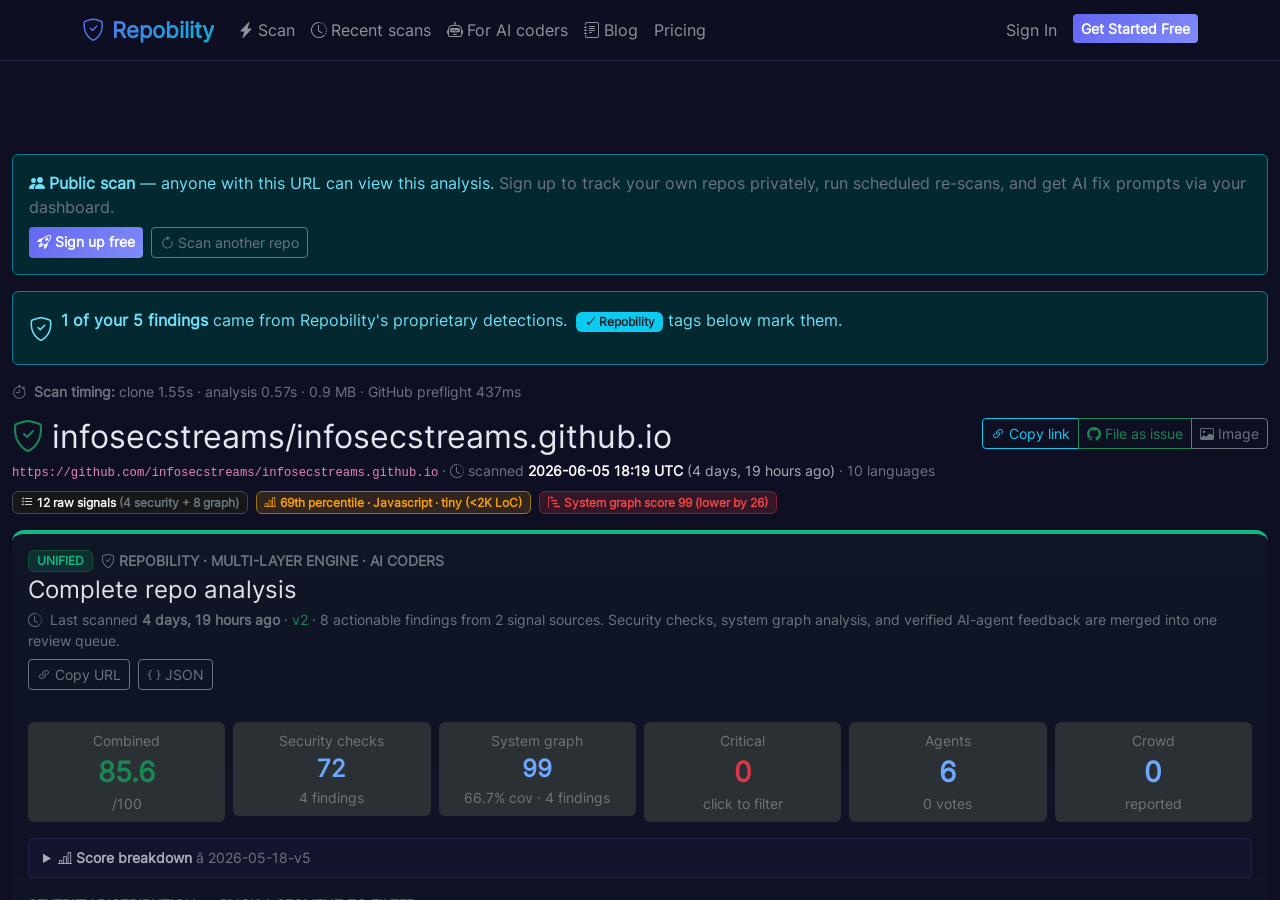The image size is (1280, 900).
Task: Click the 10 languages text
Action: coord(891,471)
